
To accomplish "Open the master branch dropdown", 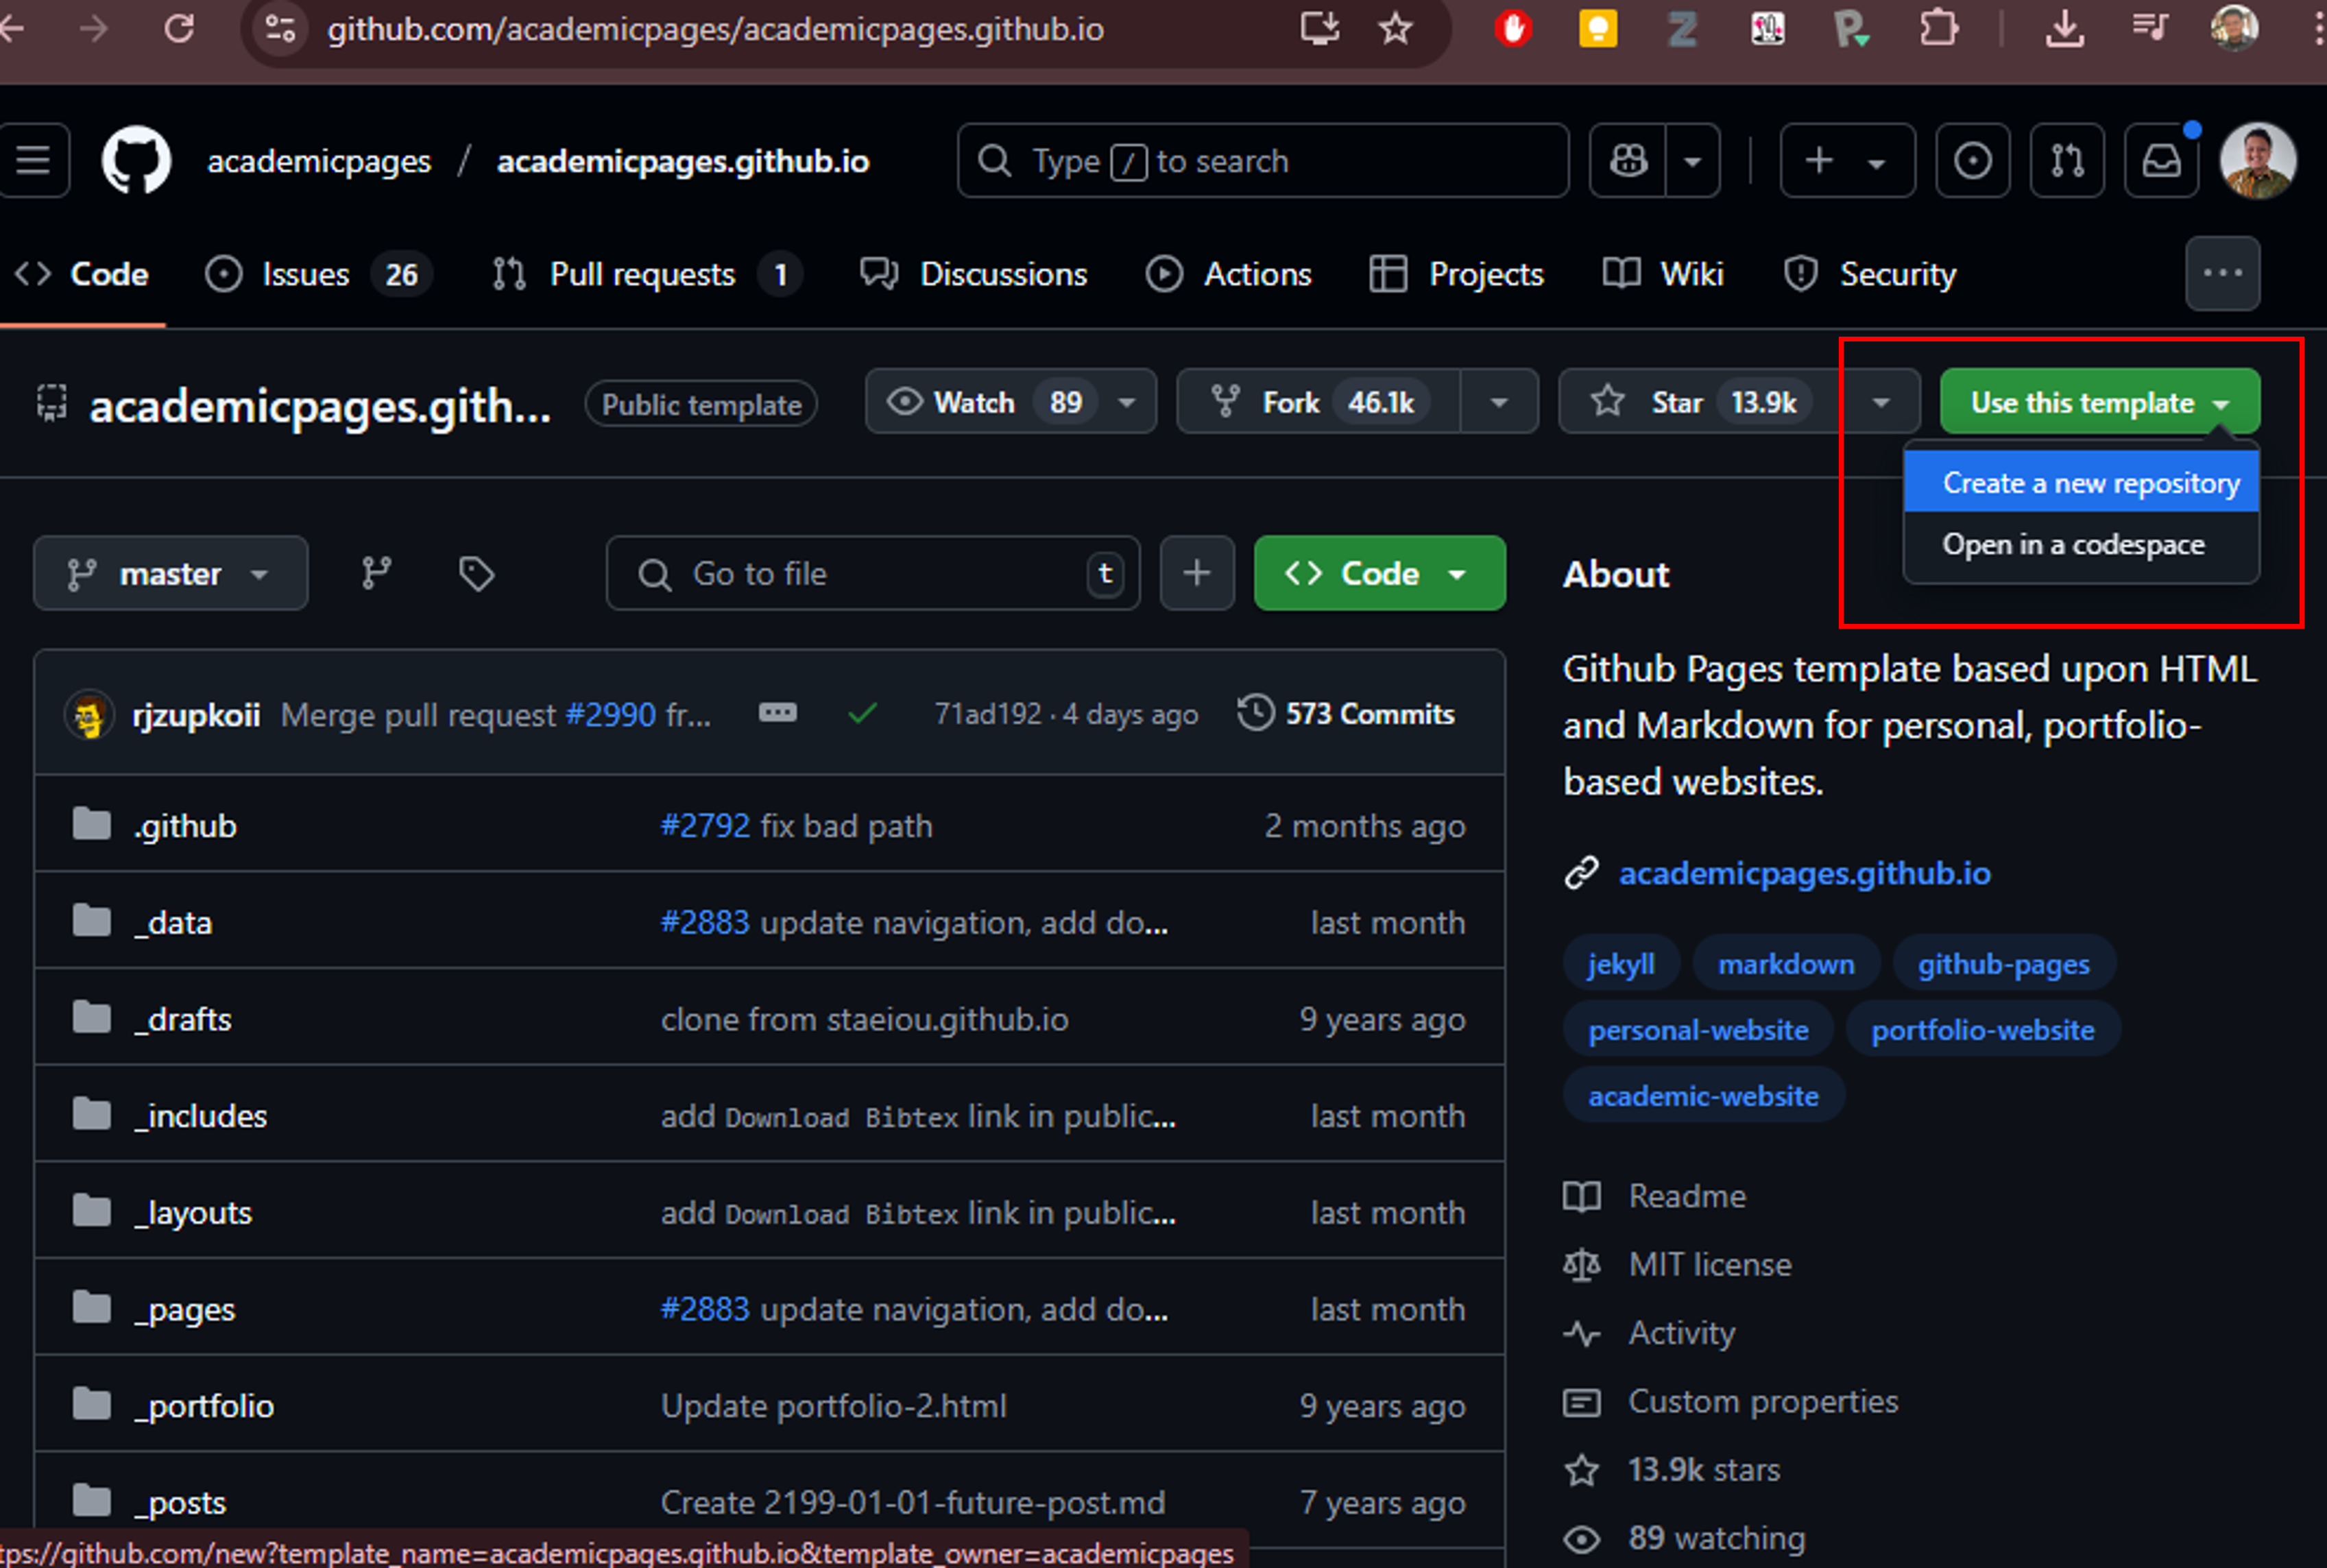I will 170,573.
